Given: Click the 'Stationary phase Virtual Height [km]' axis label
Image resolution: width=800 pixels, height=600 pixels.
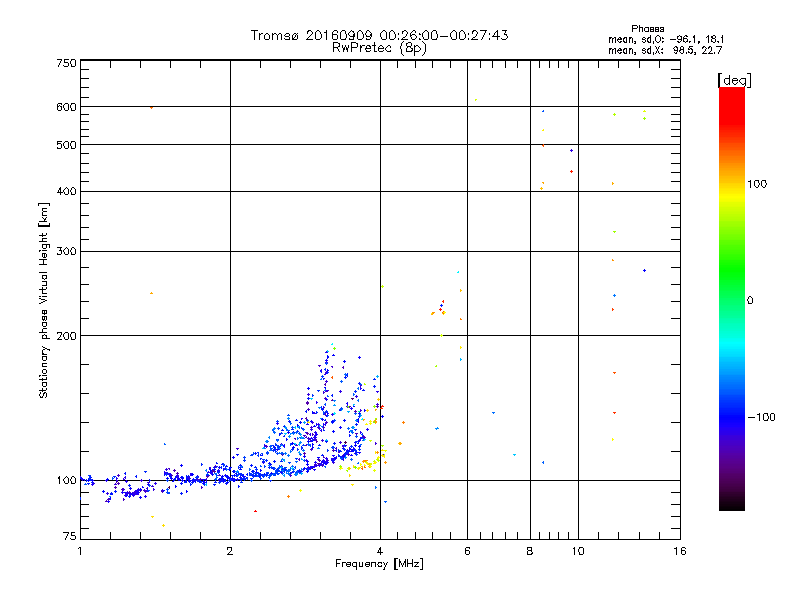Looking at the screenshot, I should click(x=43, y=301).
